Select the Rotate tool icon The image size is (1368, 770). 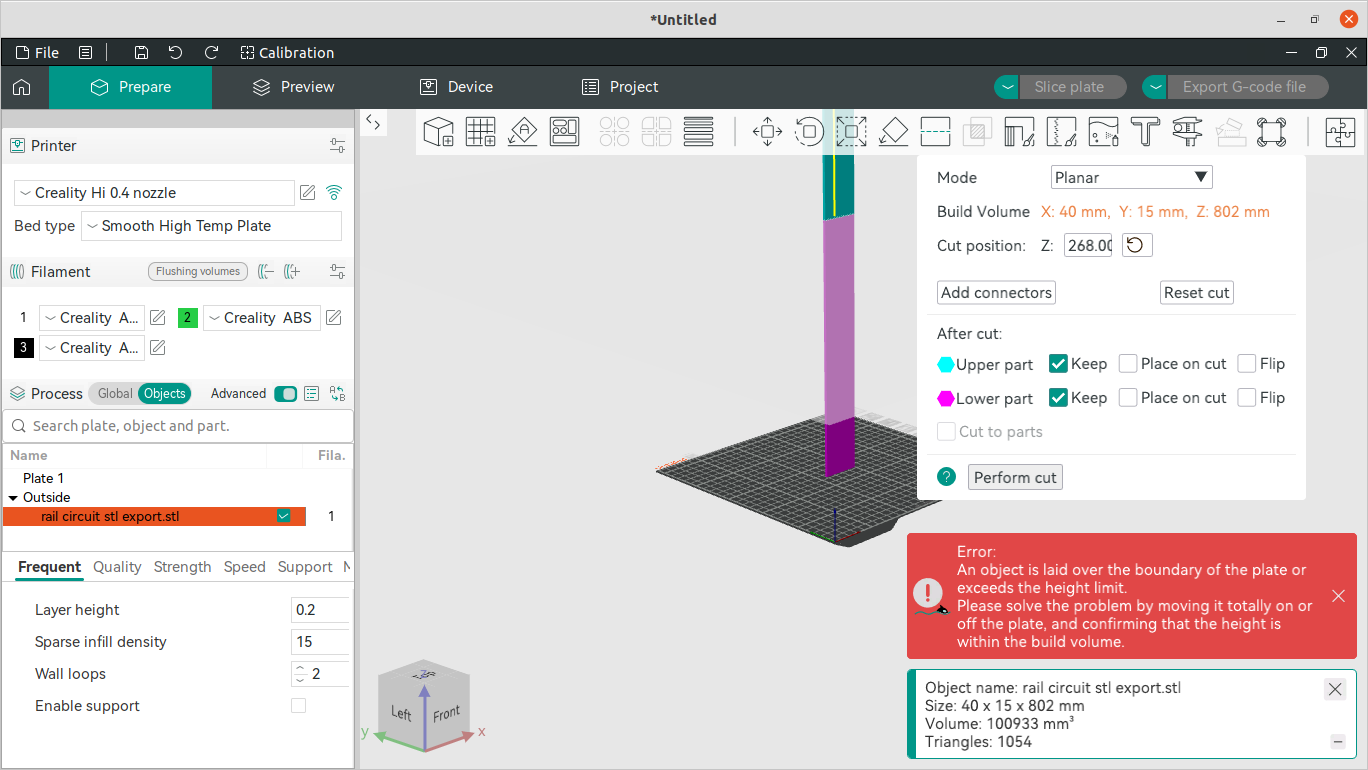[x=809, y=132]
